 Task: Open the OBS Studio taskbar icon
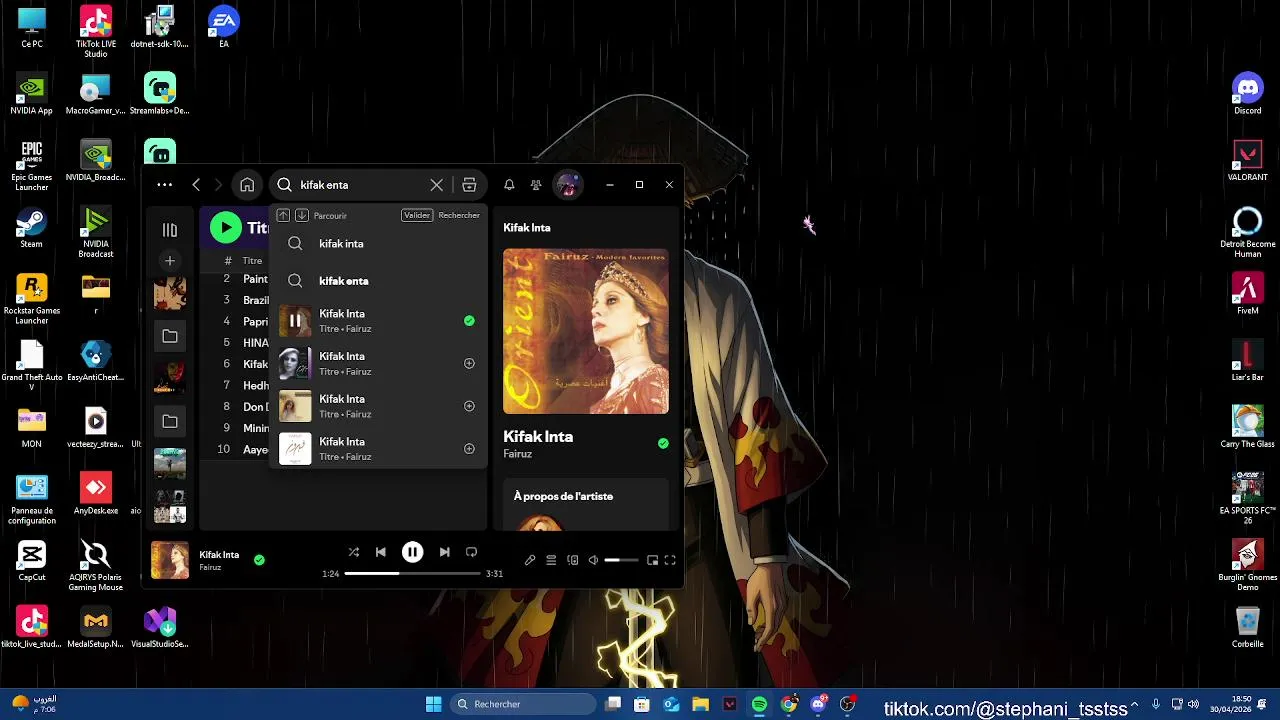[x=848, y=704]
